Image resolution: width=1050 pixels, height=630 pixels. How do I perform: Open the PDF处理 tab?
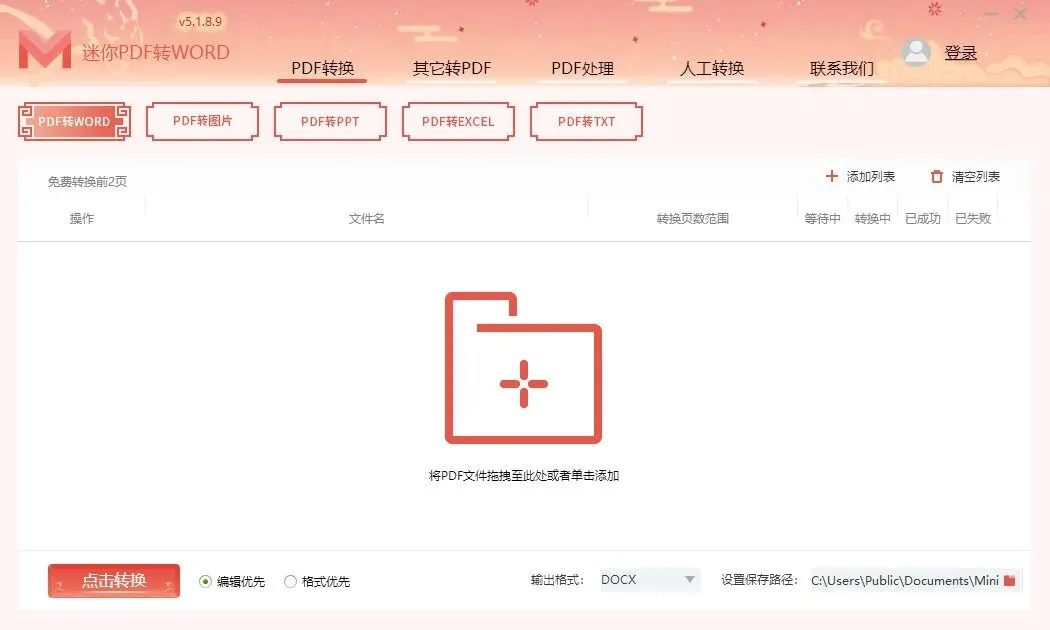(x=582, y=68)
